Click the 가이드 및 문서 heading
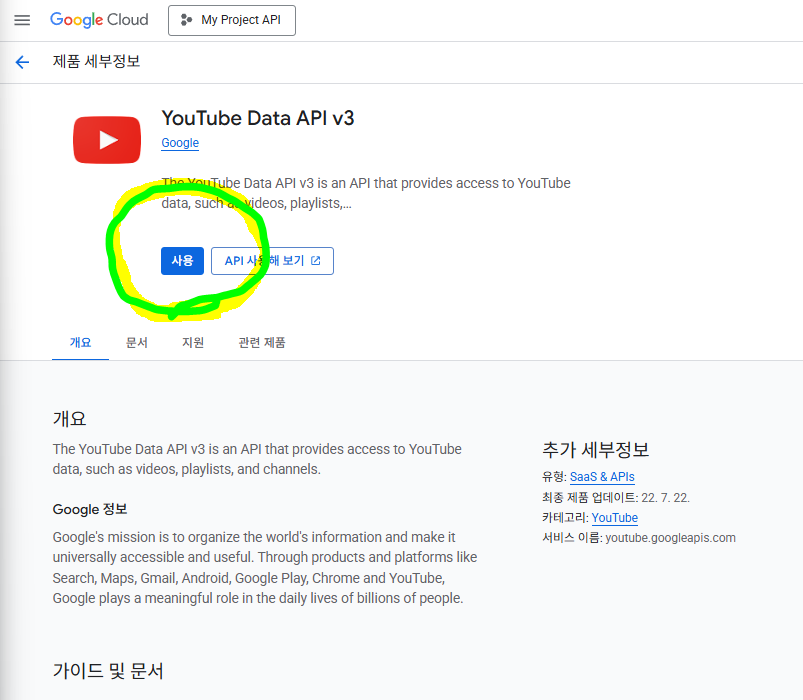803x700 pixels. point(108,670)
